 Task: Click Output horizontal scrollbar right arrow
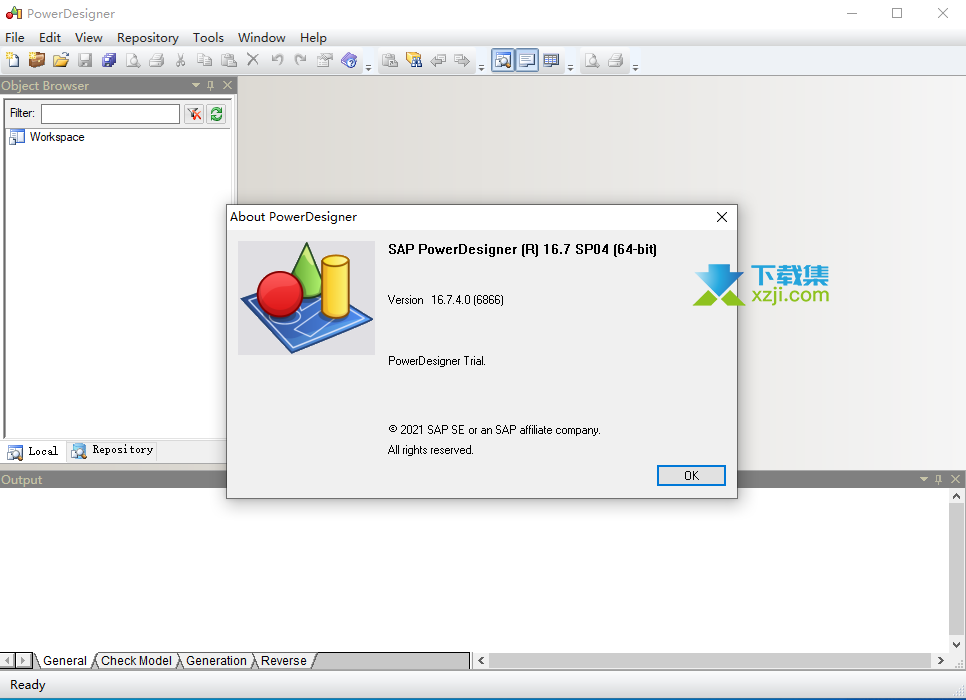point(941,661)
